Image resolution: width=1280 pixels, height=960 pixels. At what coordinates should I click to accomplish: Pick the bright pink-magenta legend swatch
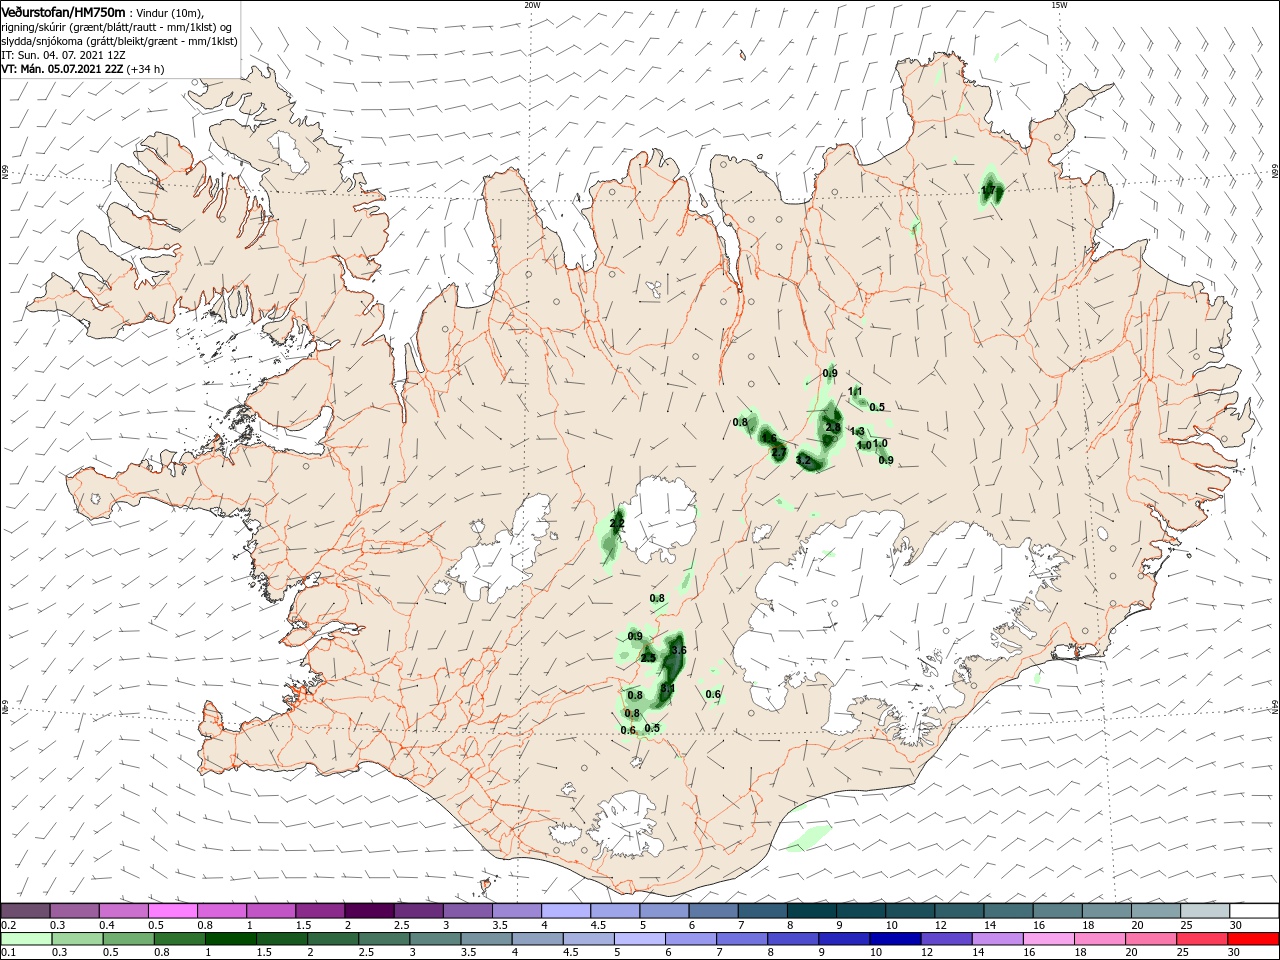click(x=172, y=911)
